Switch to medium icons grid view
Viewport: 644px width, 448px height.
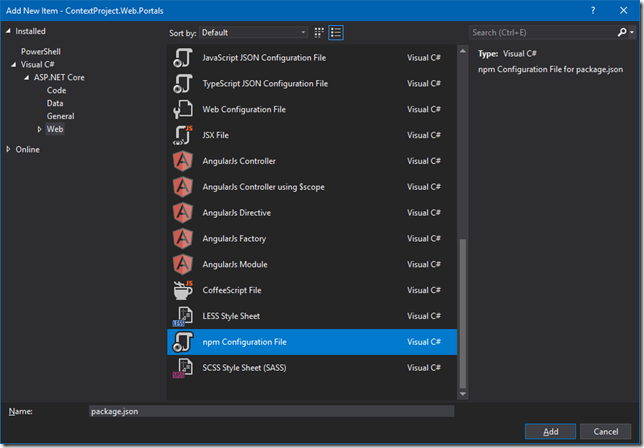click(319, 33)
